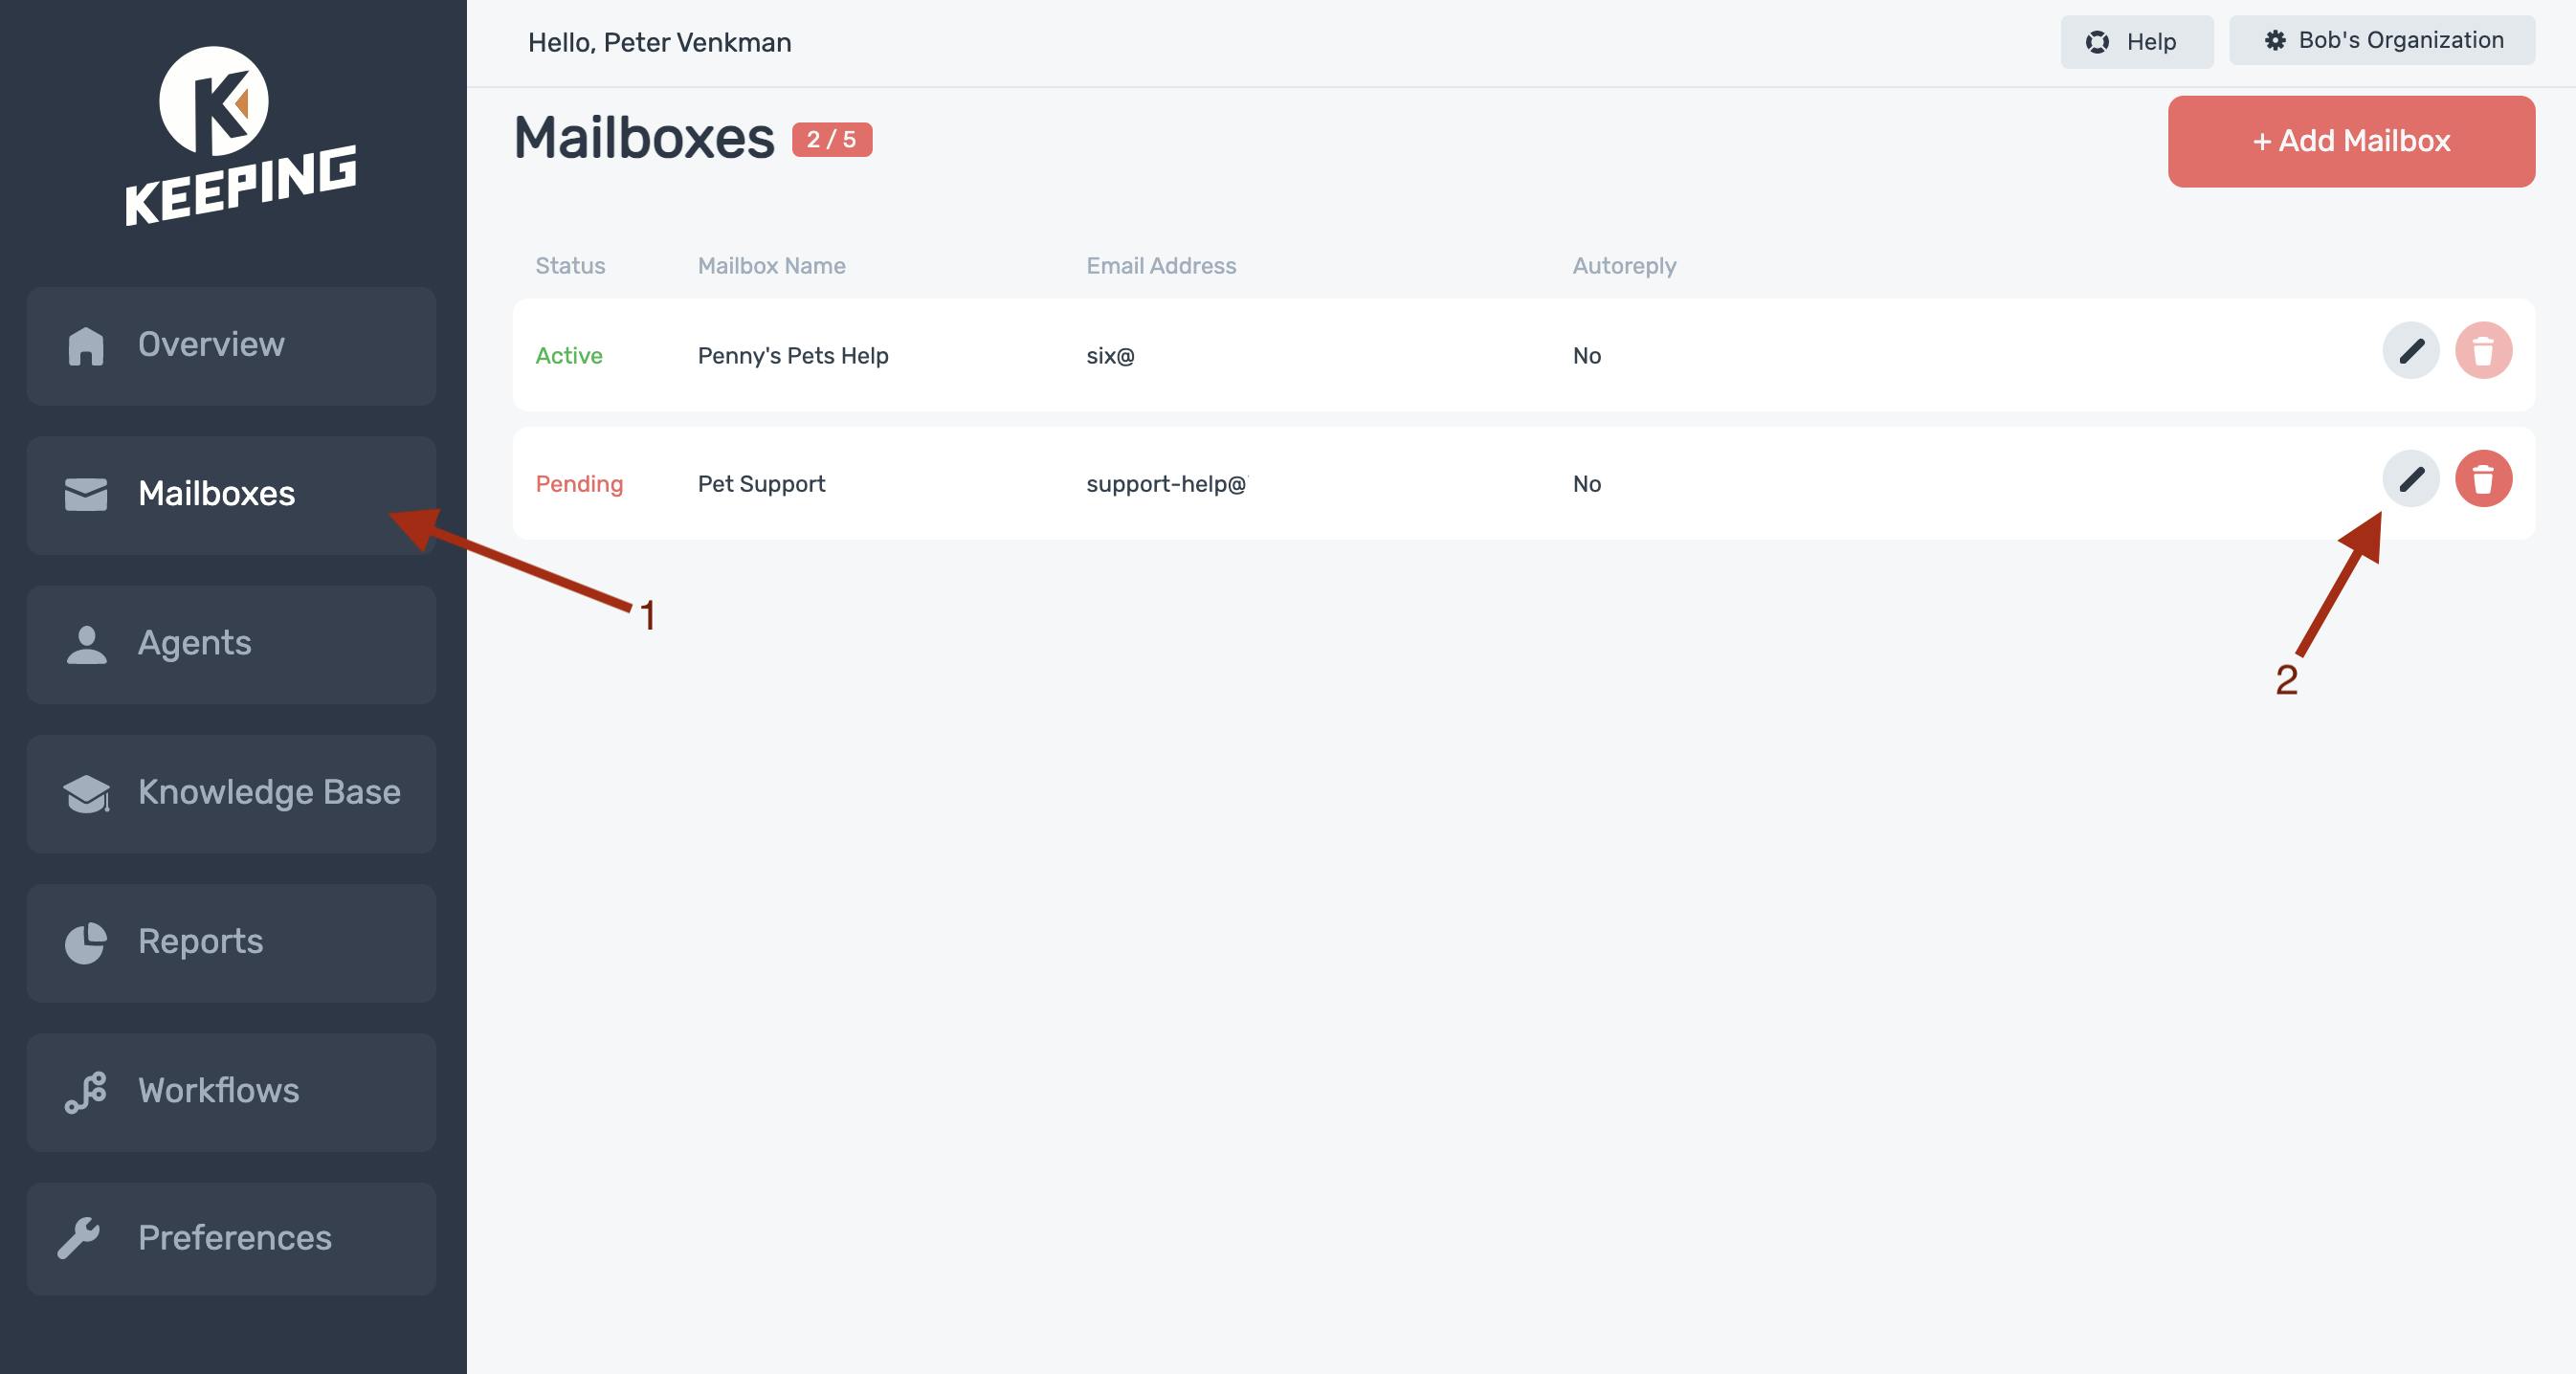Click the Preferences wrench icon
The height and width of the screenshot is (1374, 2576).
(x=79, y=1238)
